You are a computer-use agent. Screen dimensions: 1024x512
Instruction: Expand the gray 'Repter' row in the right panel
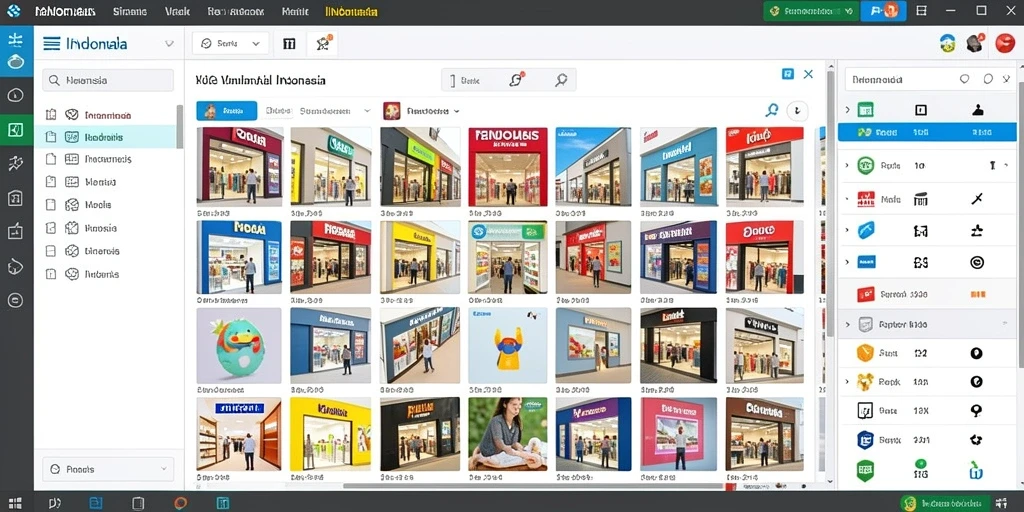tap(848, 324)
